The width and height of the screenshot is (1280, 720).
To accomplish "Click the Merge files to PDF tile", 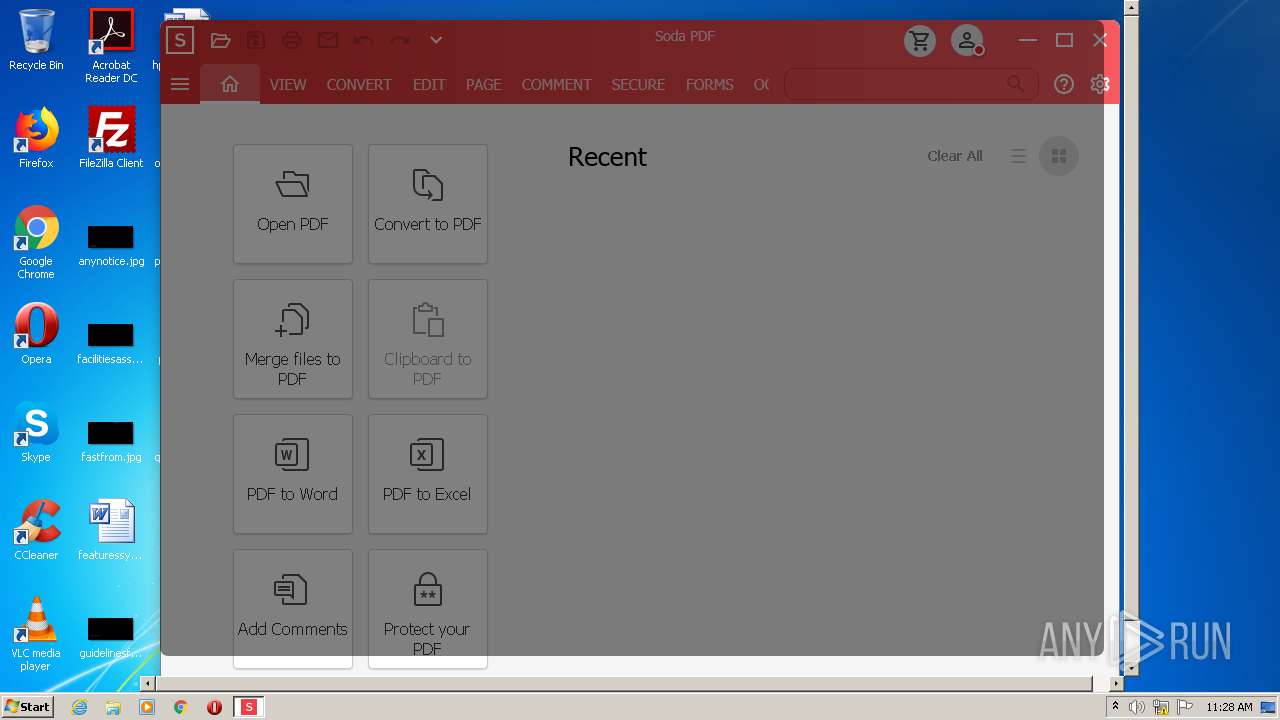I will 293,339.
